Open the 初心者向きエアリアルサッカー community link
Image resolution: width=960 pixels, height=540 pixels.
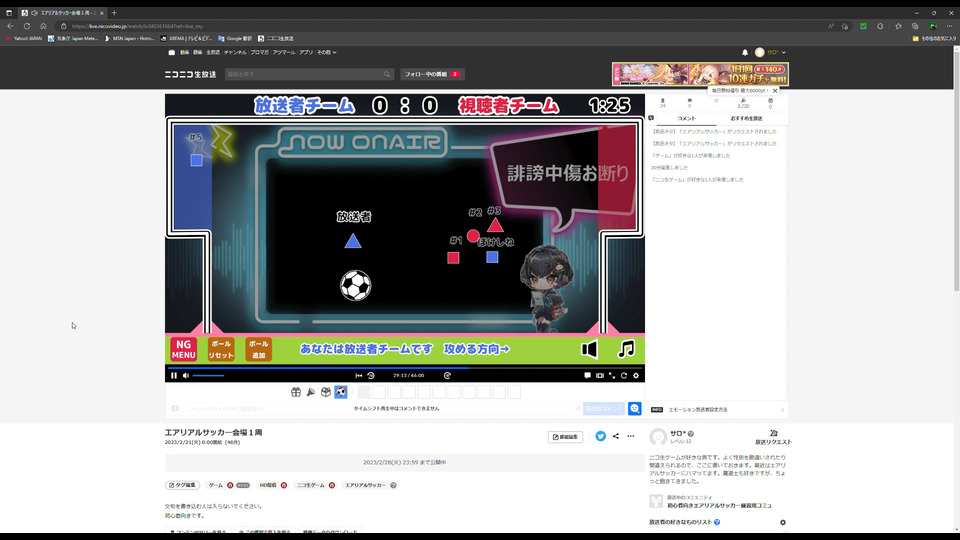(x=719, y=506)
